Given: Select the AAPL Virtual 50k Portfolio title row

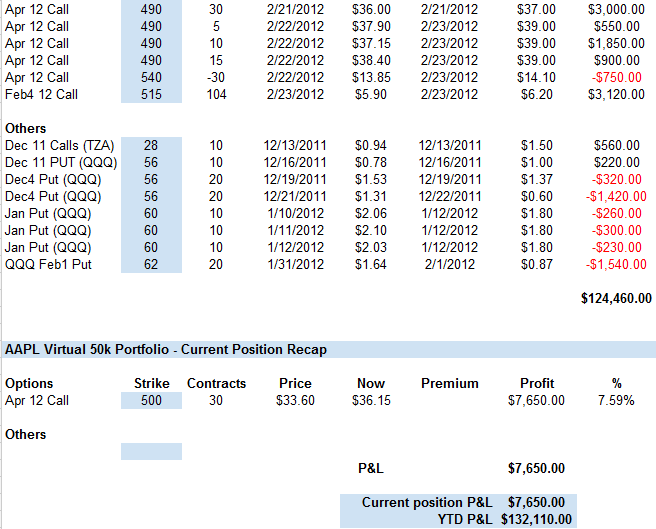Looking at the screenshot, I should pyautogui.click(x=165, y=349).
